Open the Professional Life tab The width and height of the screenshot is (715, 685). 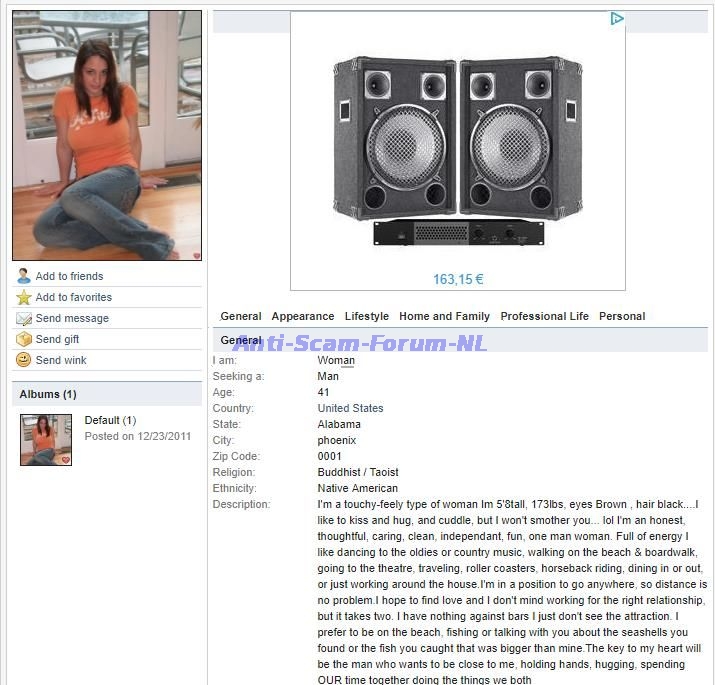[x=545, y=316]
